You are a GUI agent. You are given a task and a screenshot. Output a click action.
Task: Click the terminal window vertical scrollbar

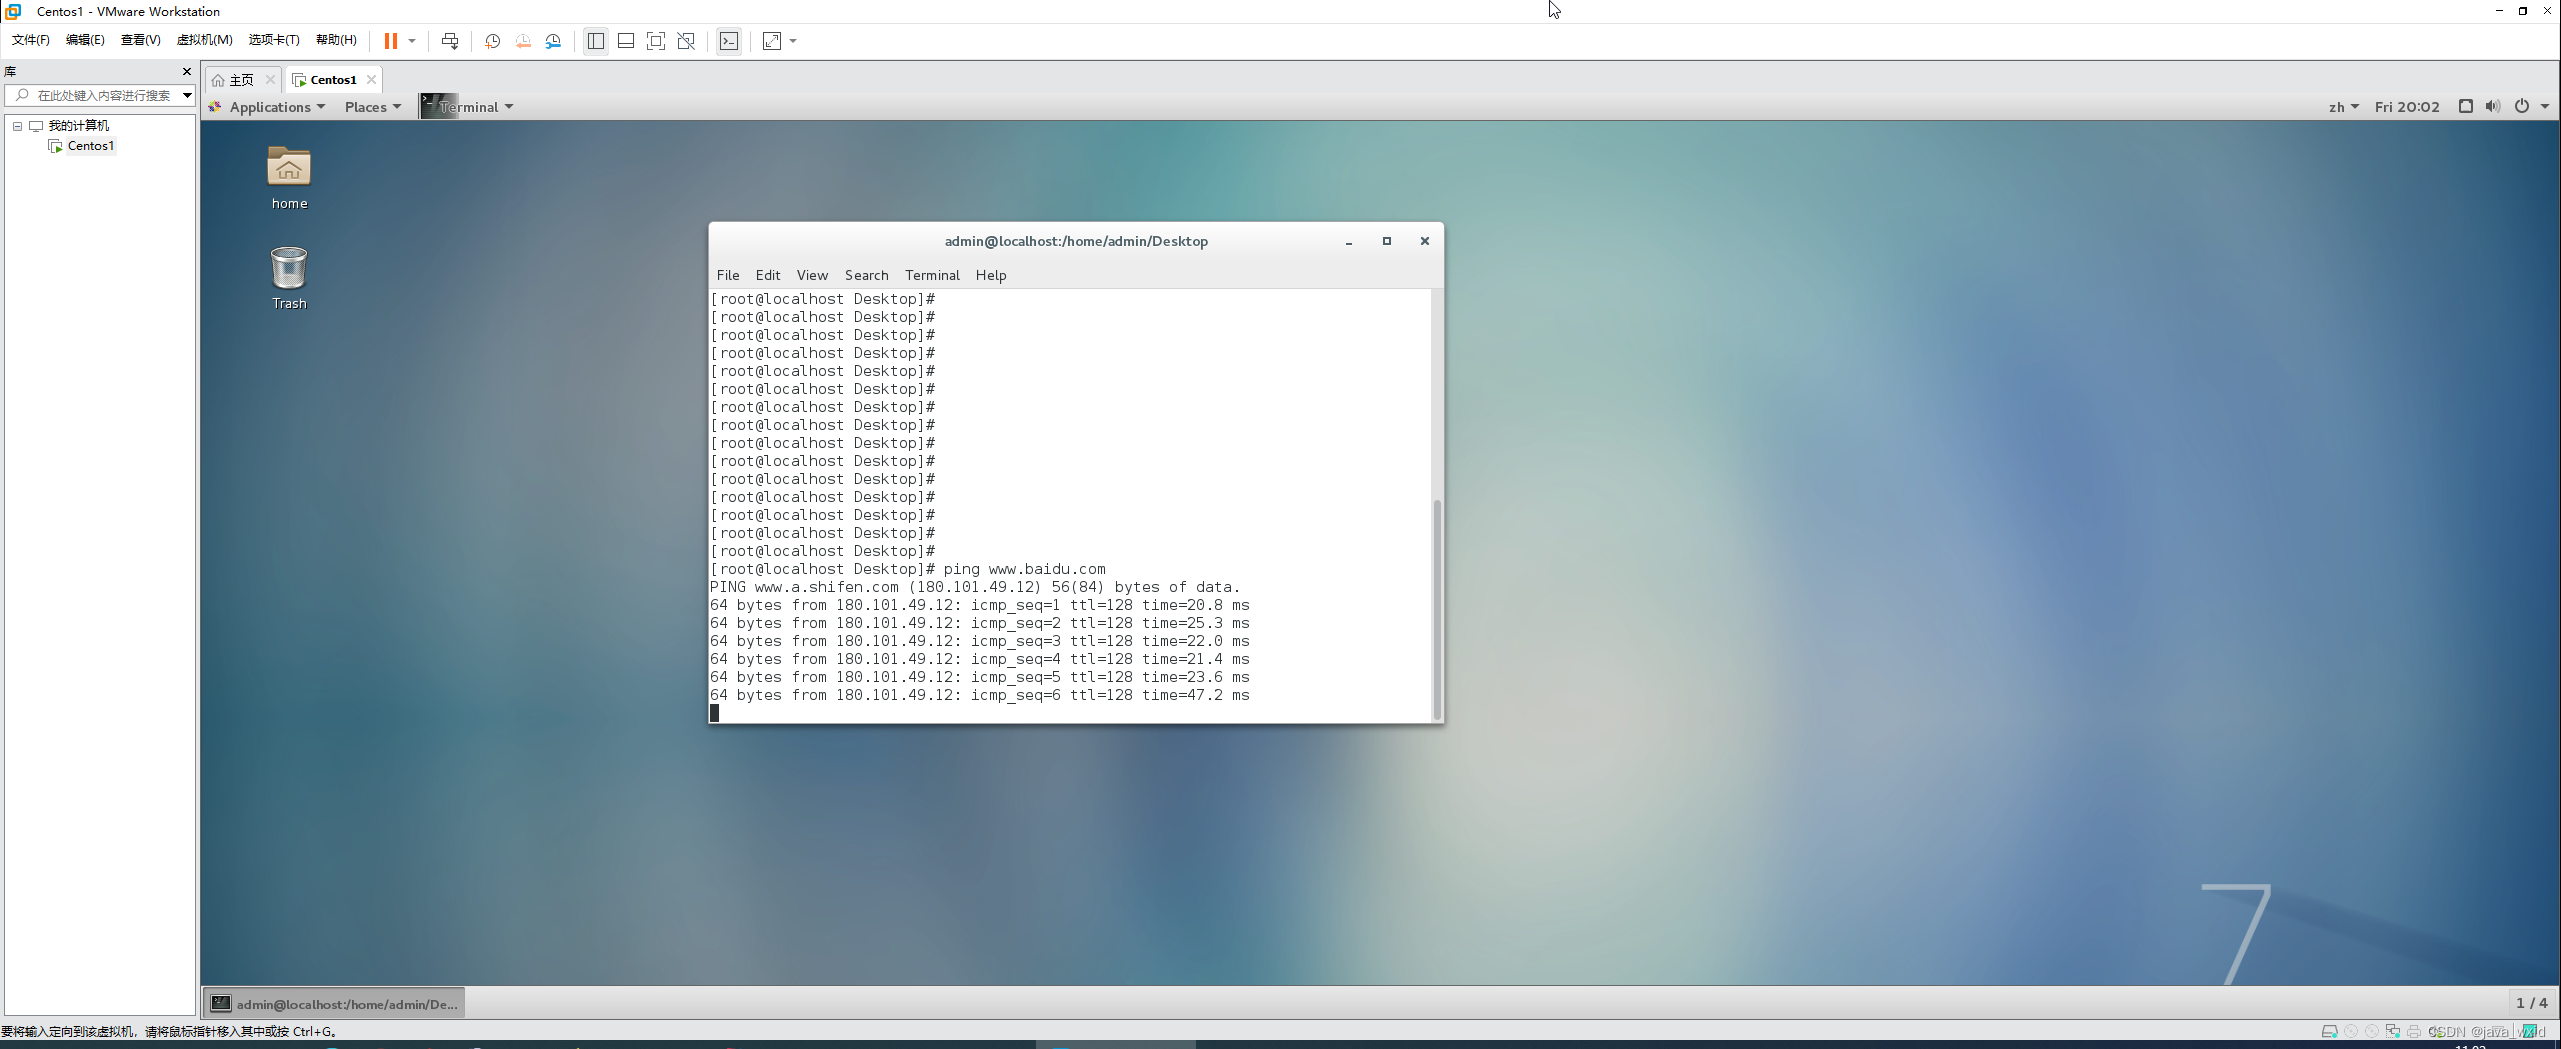[1437, 608]
